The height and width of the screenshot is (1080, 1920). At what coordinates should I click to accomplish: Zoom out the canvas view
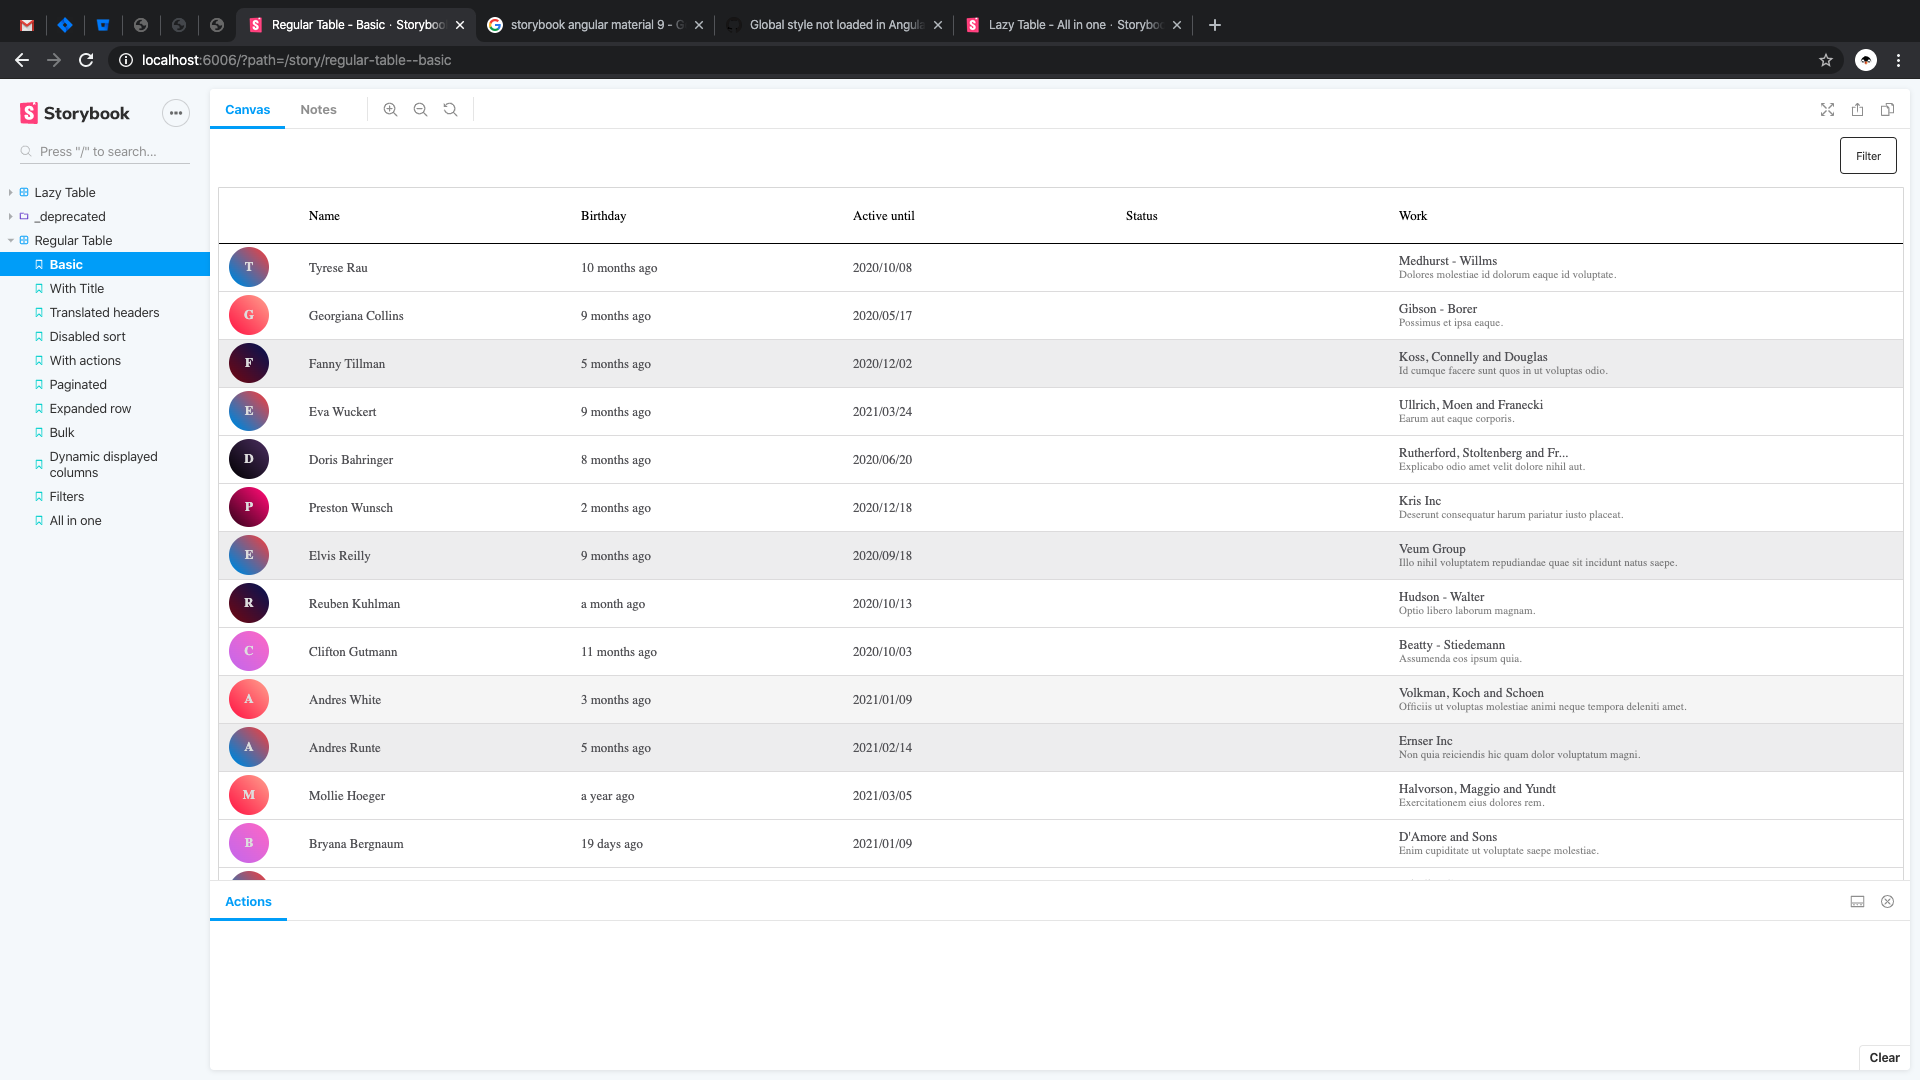420,109
